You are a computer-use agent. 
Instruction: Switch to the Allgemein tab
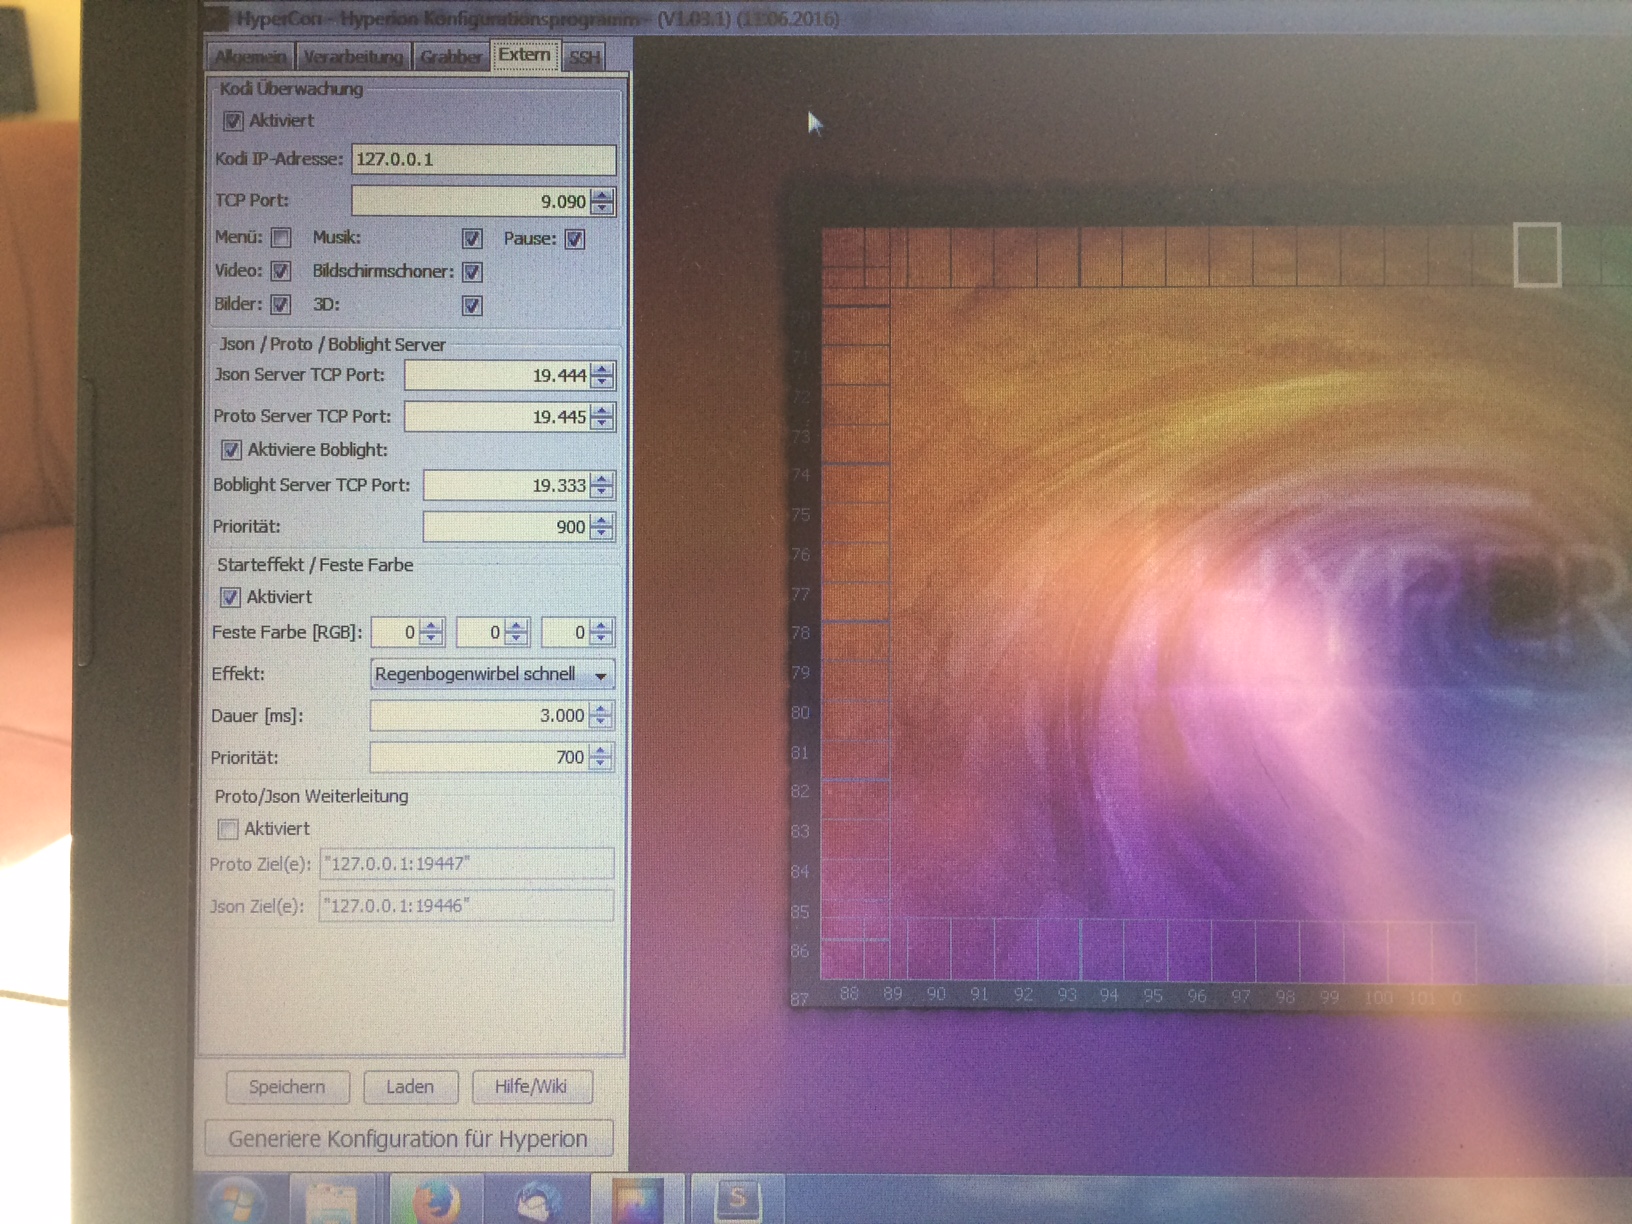(x=251, y=57)
